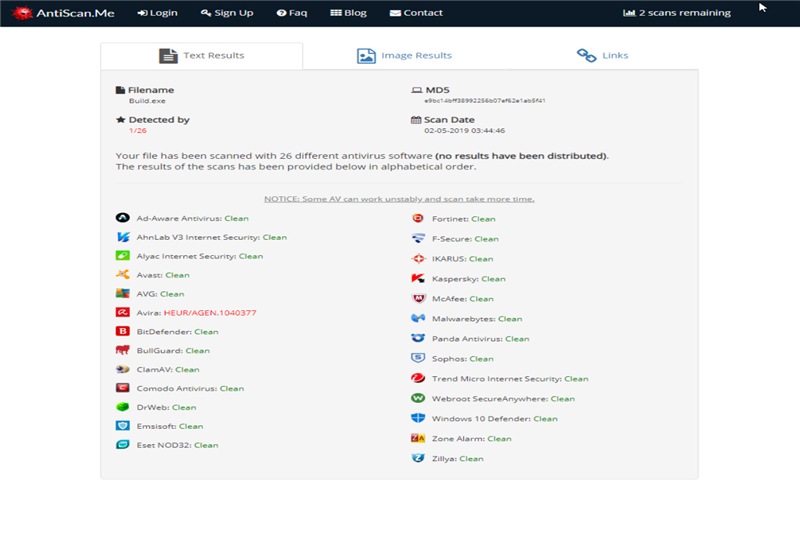The image size is (800, 549).
Task: Click the Windows 10 Defender: Clean result
Action: pos(494,418)
